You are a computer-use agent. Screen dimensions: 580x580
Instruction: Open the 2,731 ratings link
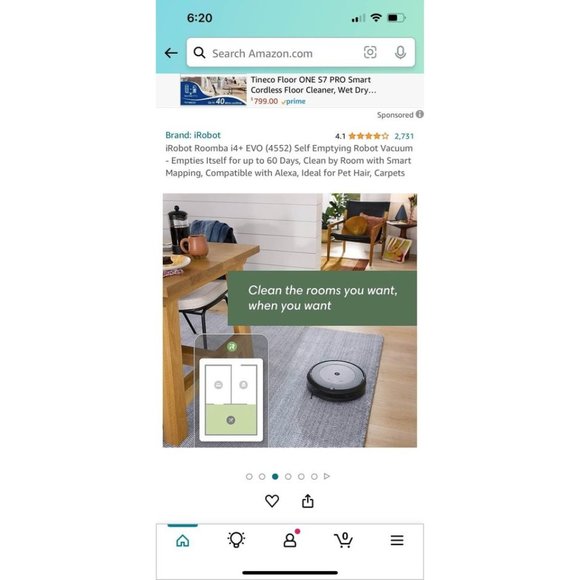(404, 136)
